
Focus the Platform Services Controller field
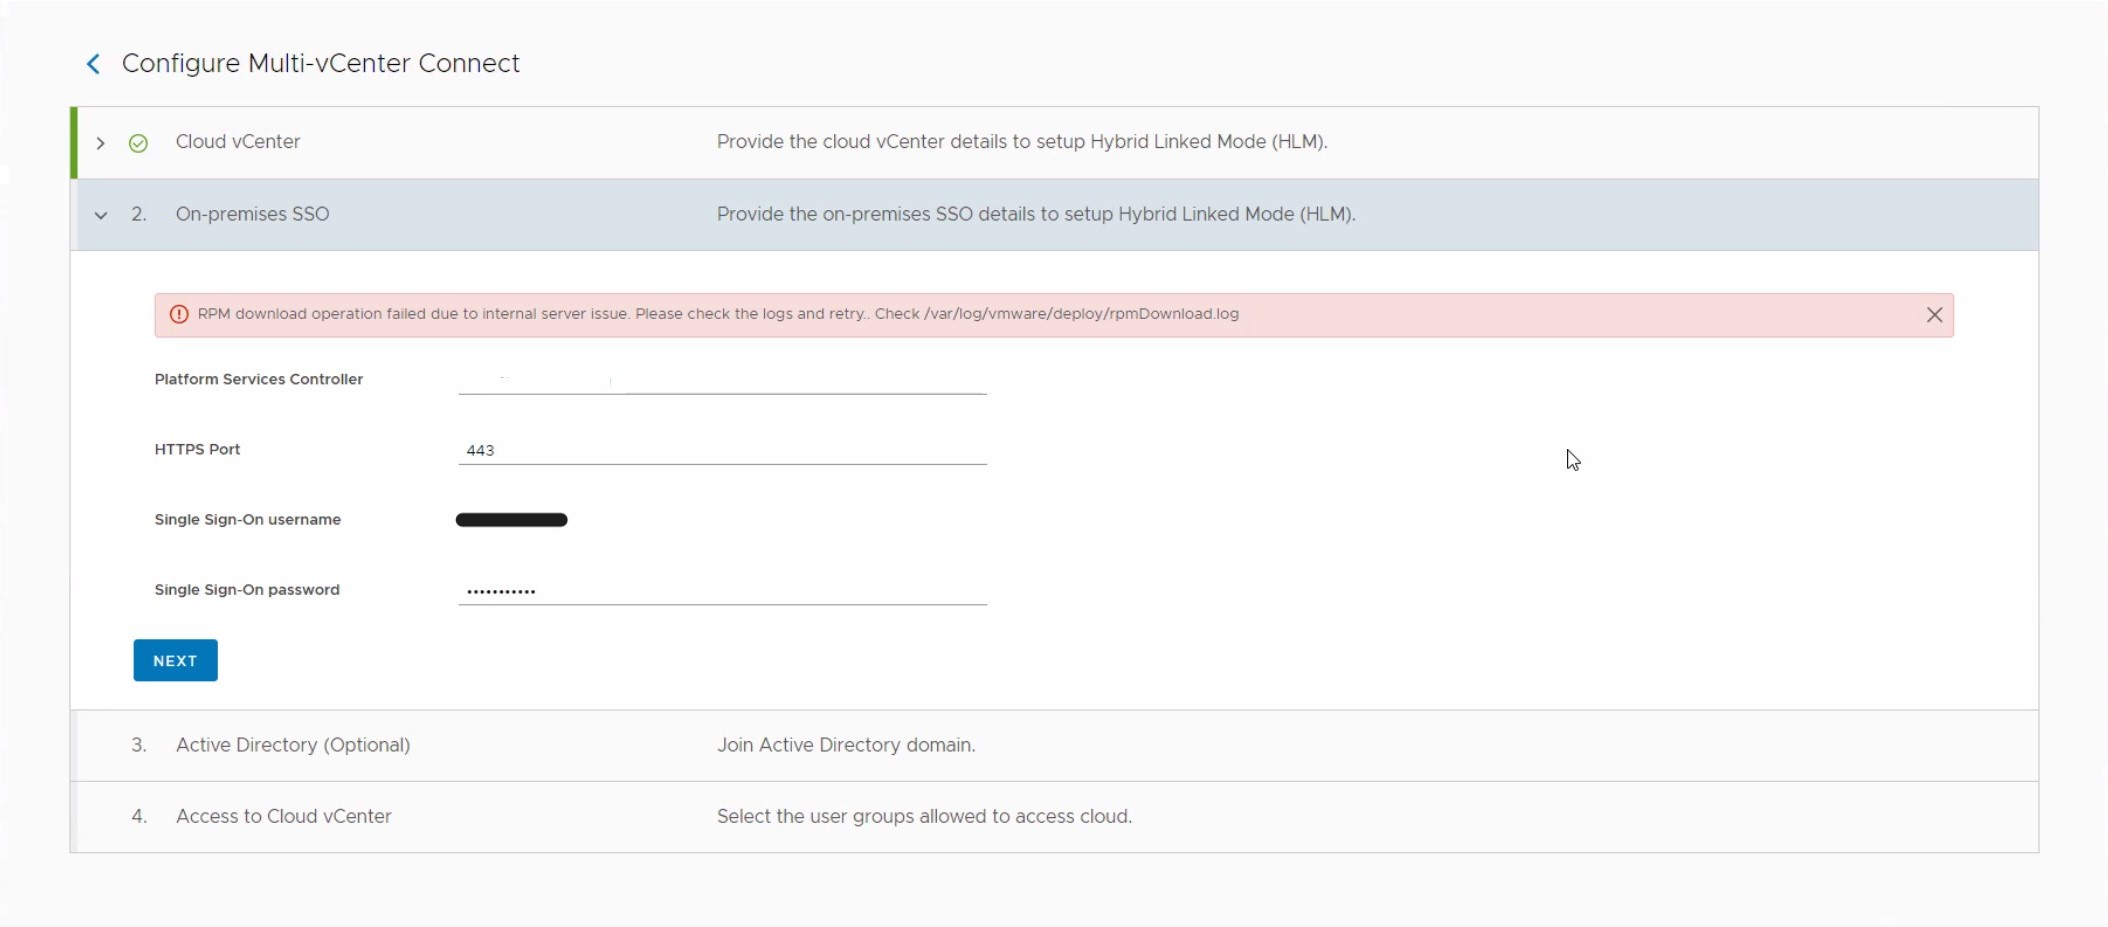click(x=721, y=380)
